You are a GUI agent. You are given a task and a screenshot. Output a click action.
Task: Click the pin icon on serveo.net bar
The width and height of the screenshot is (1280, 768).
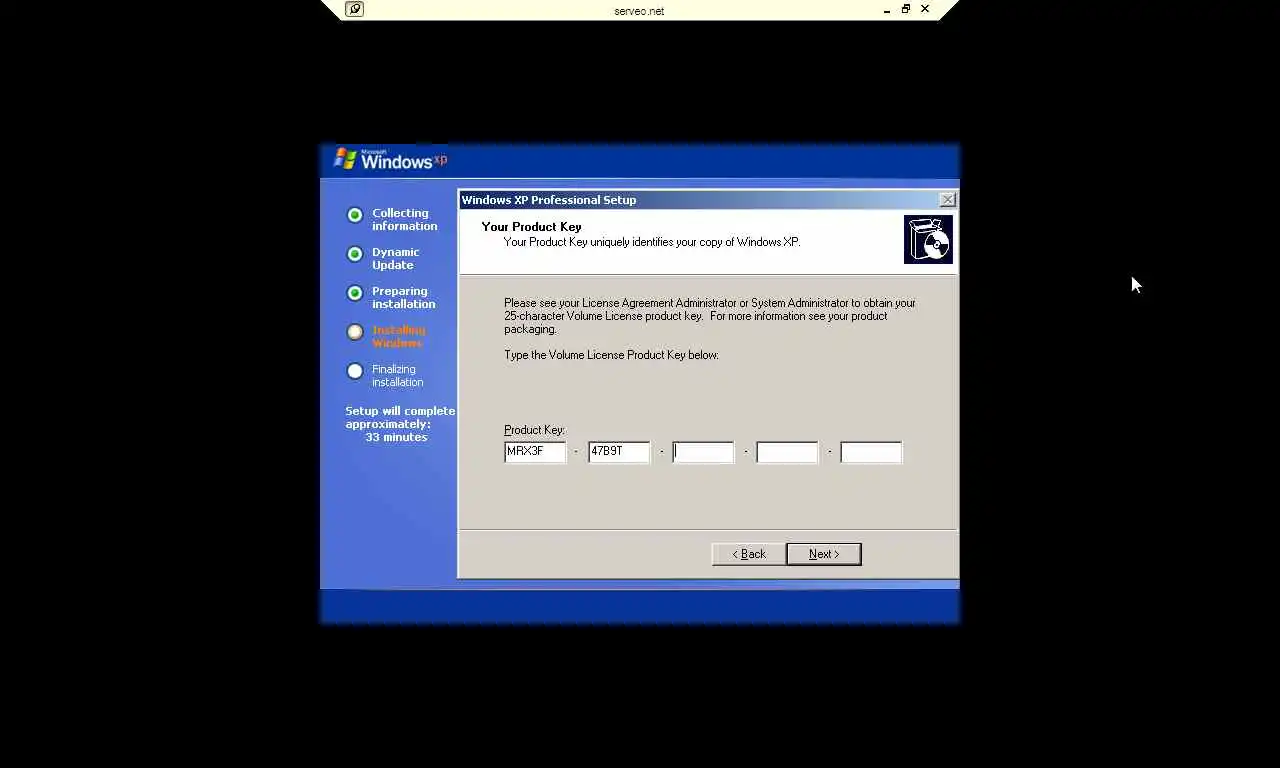[354, 9]
